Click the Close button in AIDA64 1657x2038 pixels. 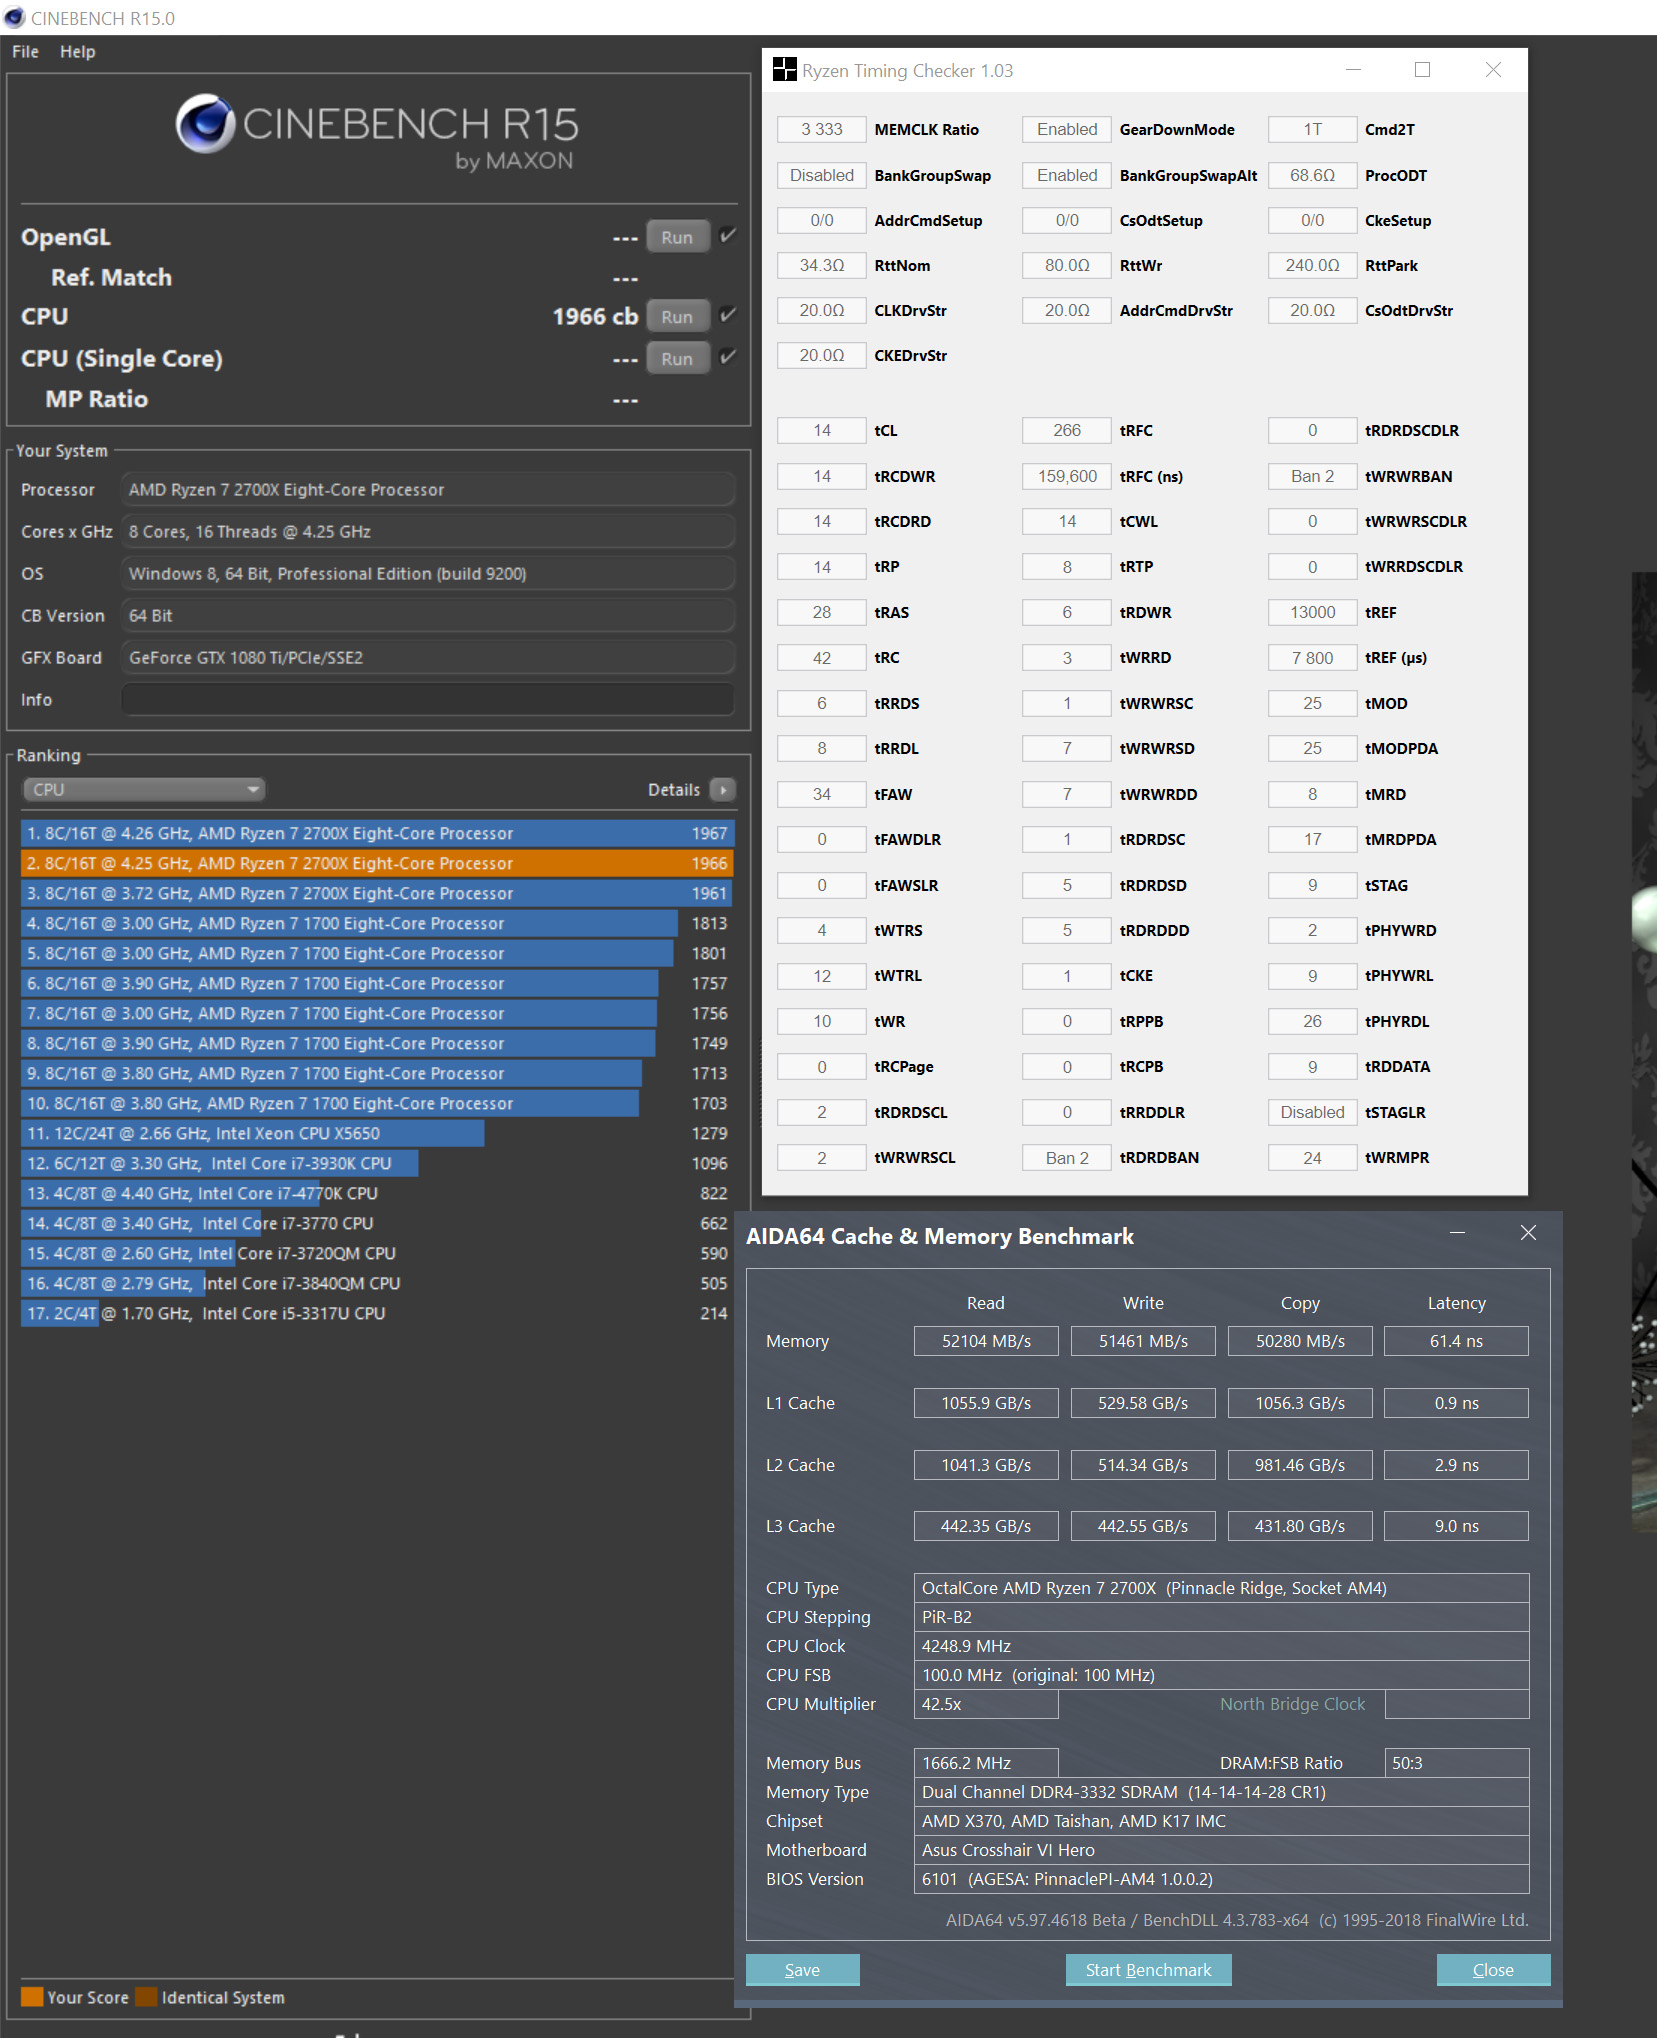[x=1493, y=1970]
